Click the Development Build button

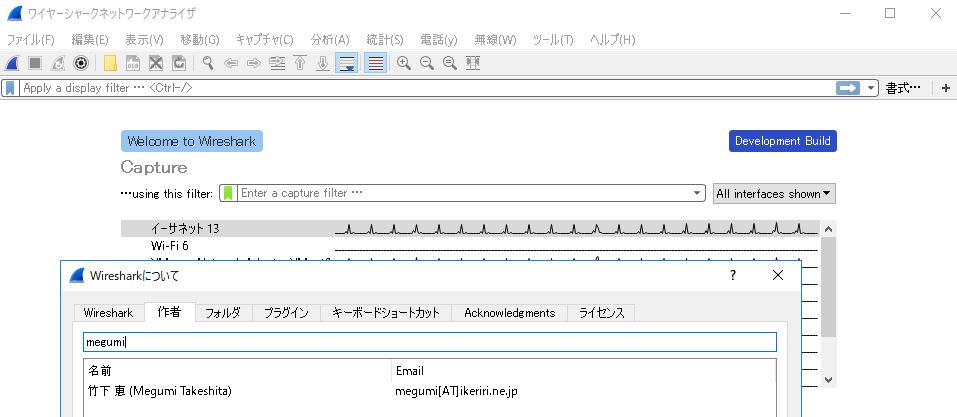[782, 141]
